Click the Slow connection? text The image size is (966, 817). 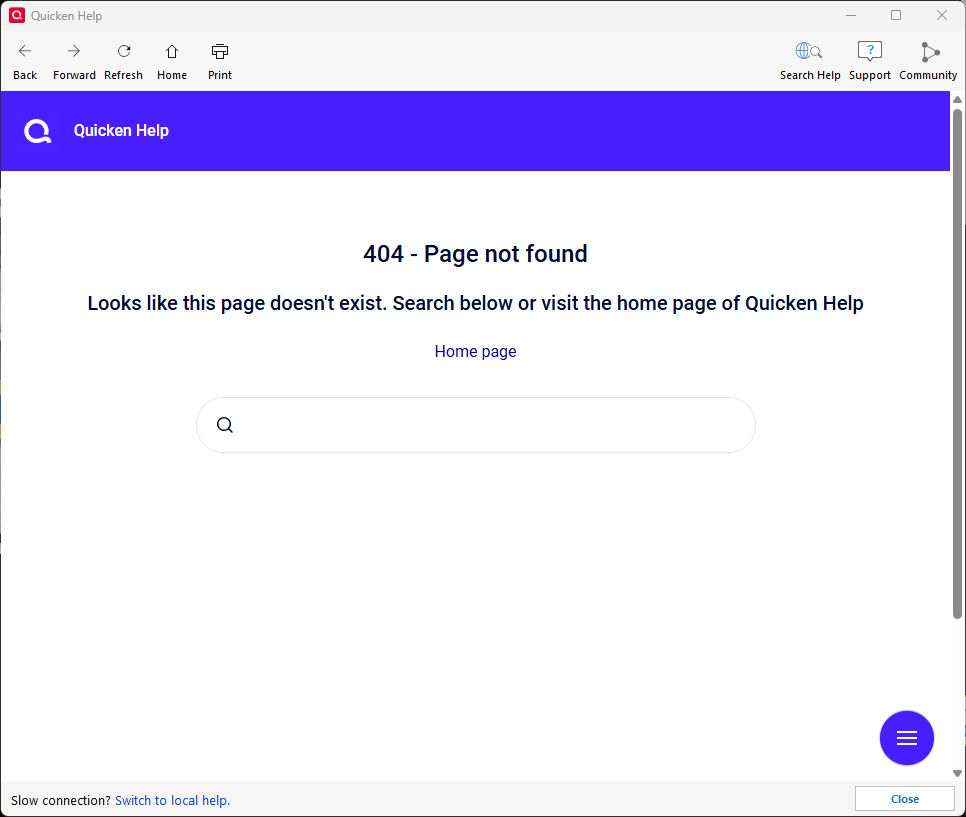61,800
